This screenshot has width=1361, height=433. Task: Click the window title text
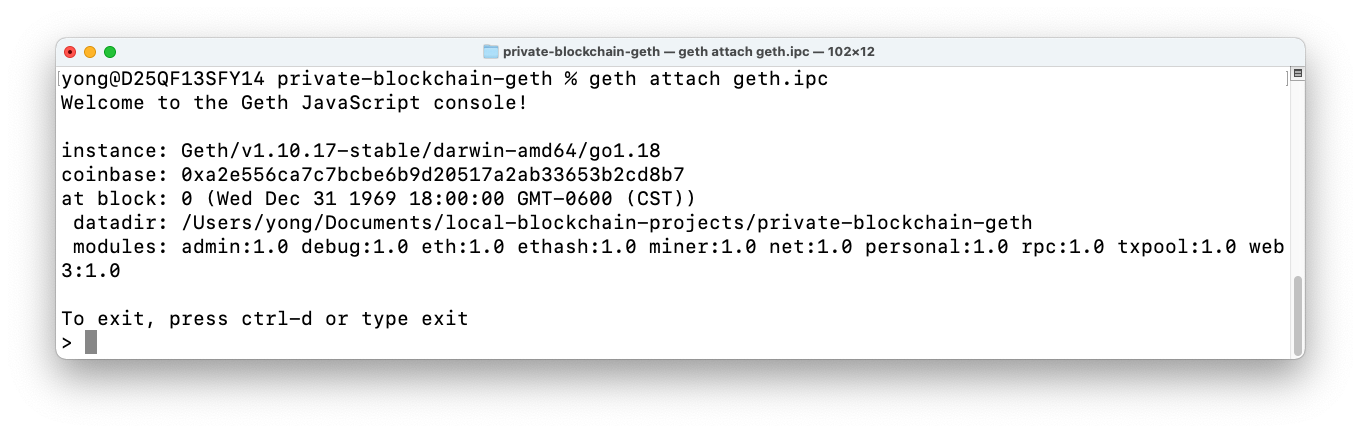coord(688,51)
